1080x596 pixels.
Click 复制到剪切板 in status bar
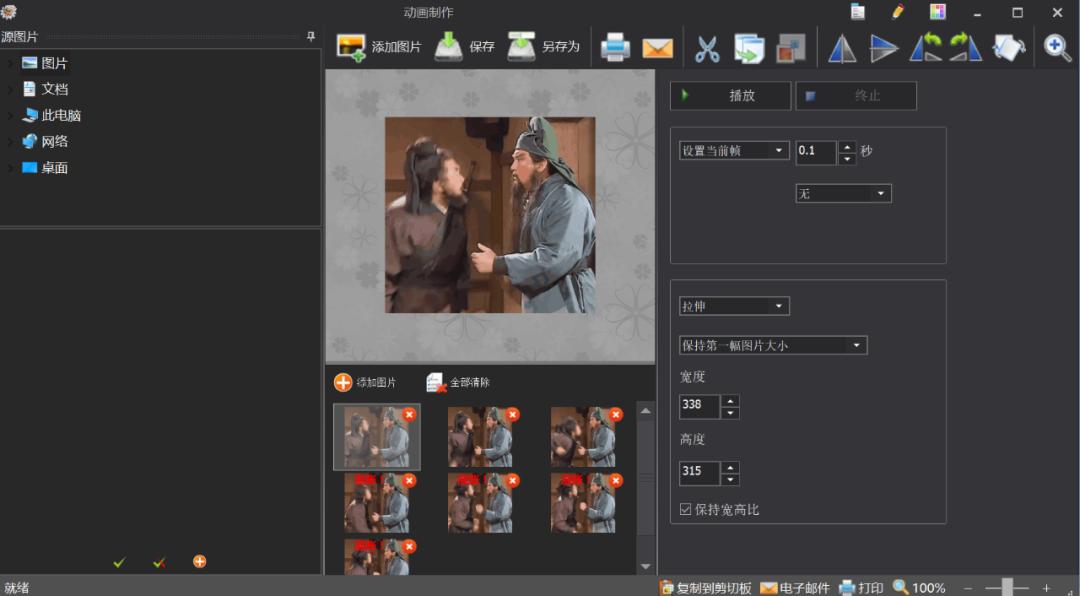tap(706, 587)
